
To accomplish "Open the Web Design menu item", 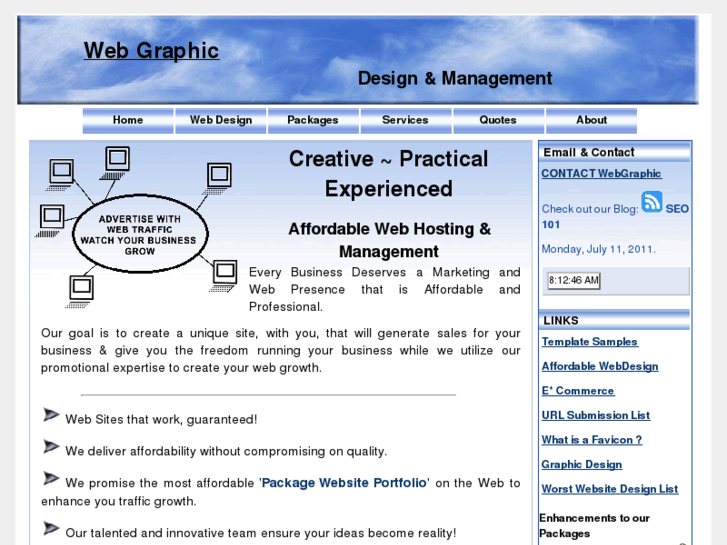I will click(221, 121).
